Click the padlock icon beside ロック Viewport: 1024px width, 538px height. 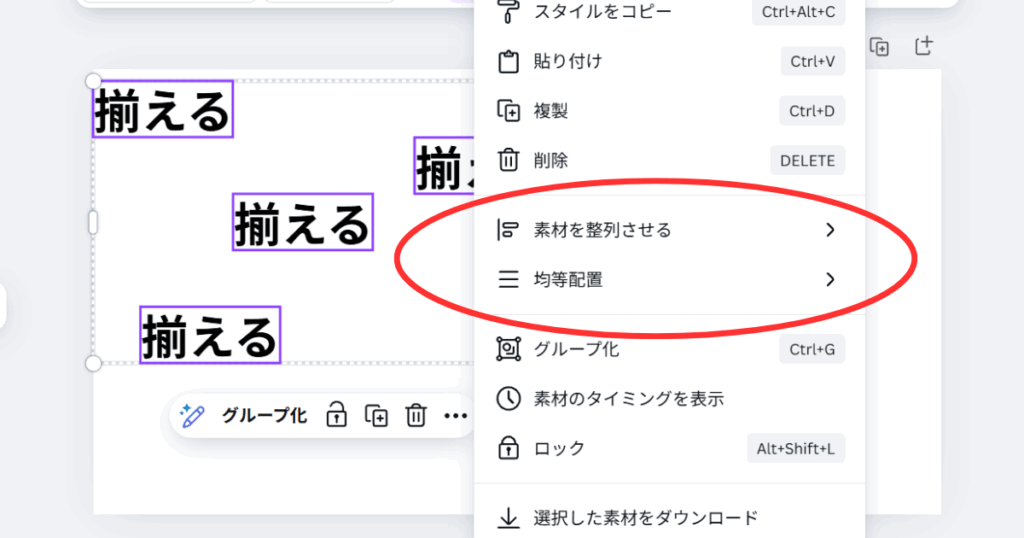coord(508,448)
